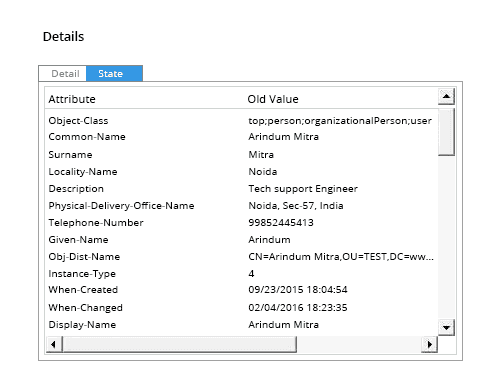The width and height of the screenshot is (500, 390).
Task: Select the Obj-Dist-Name attribute
Action: 84,257
